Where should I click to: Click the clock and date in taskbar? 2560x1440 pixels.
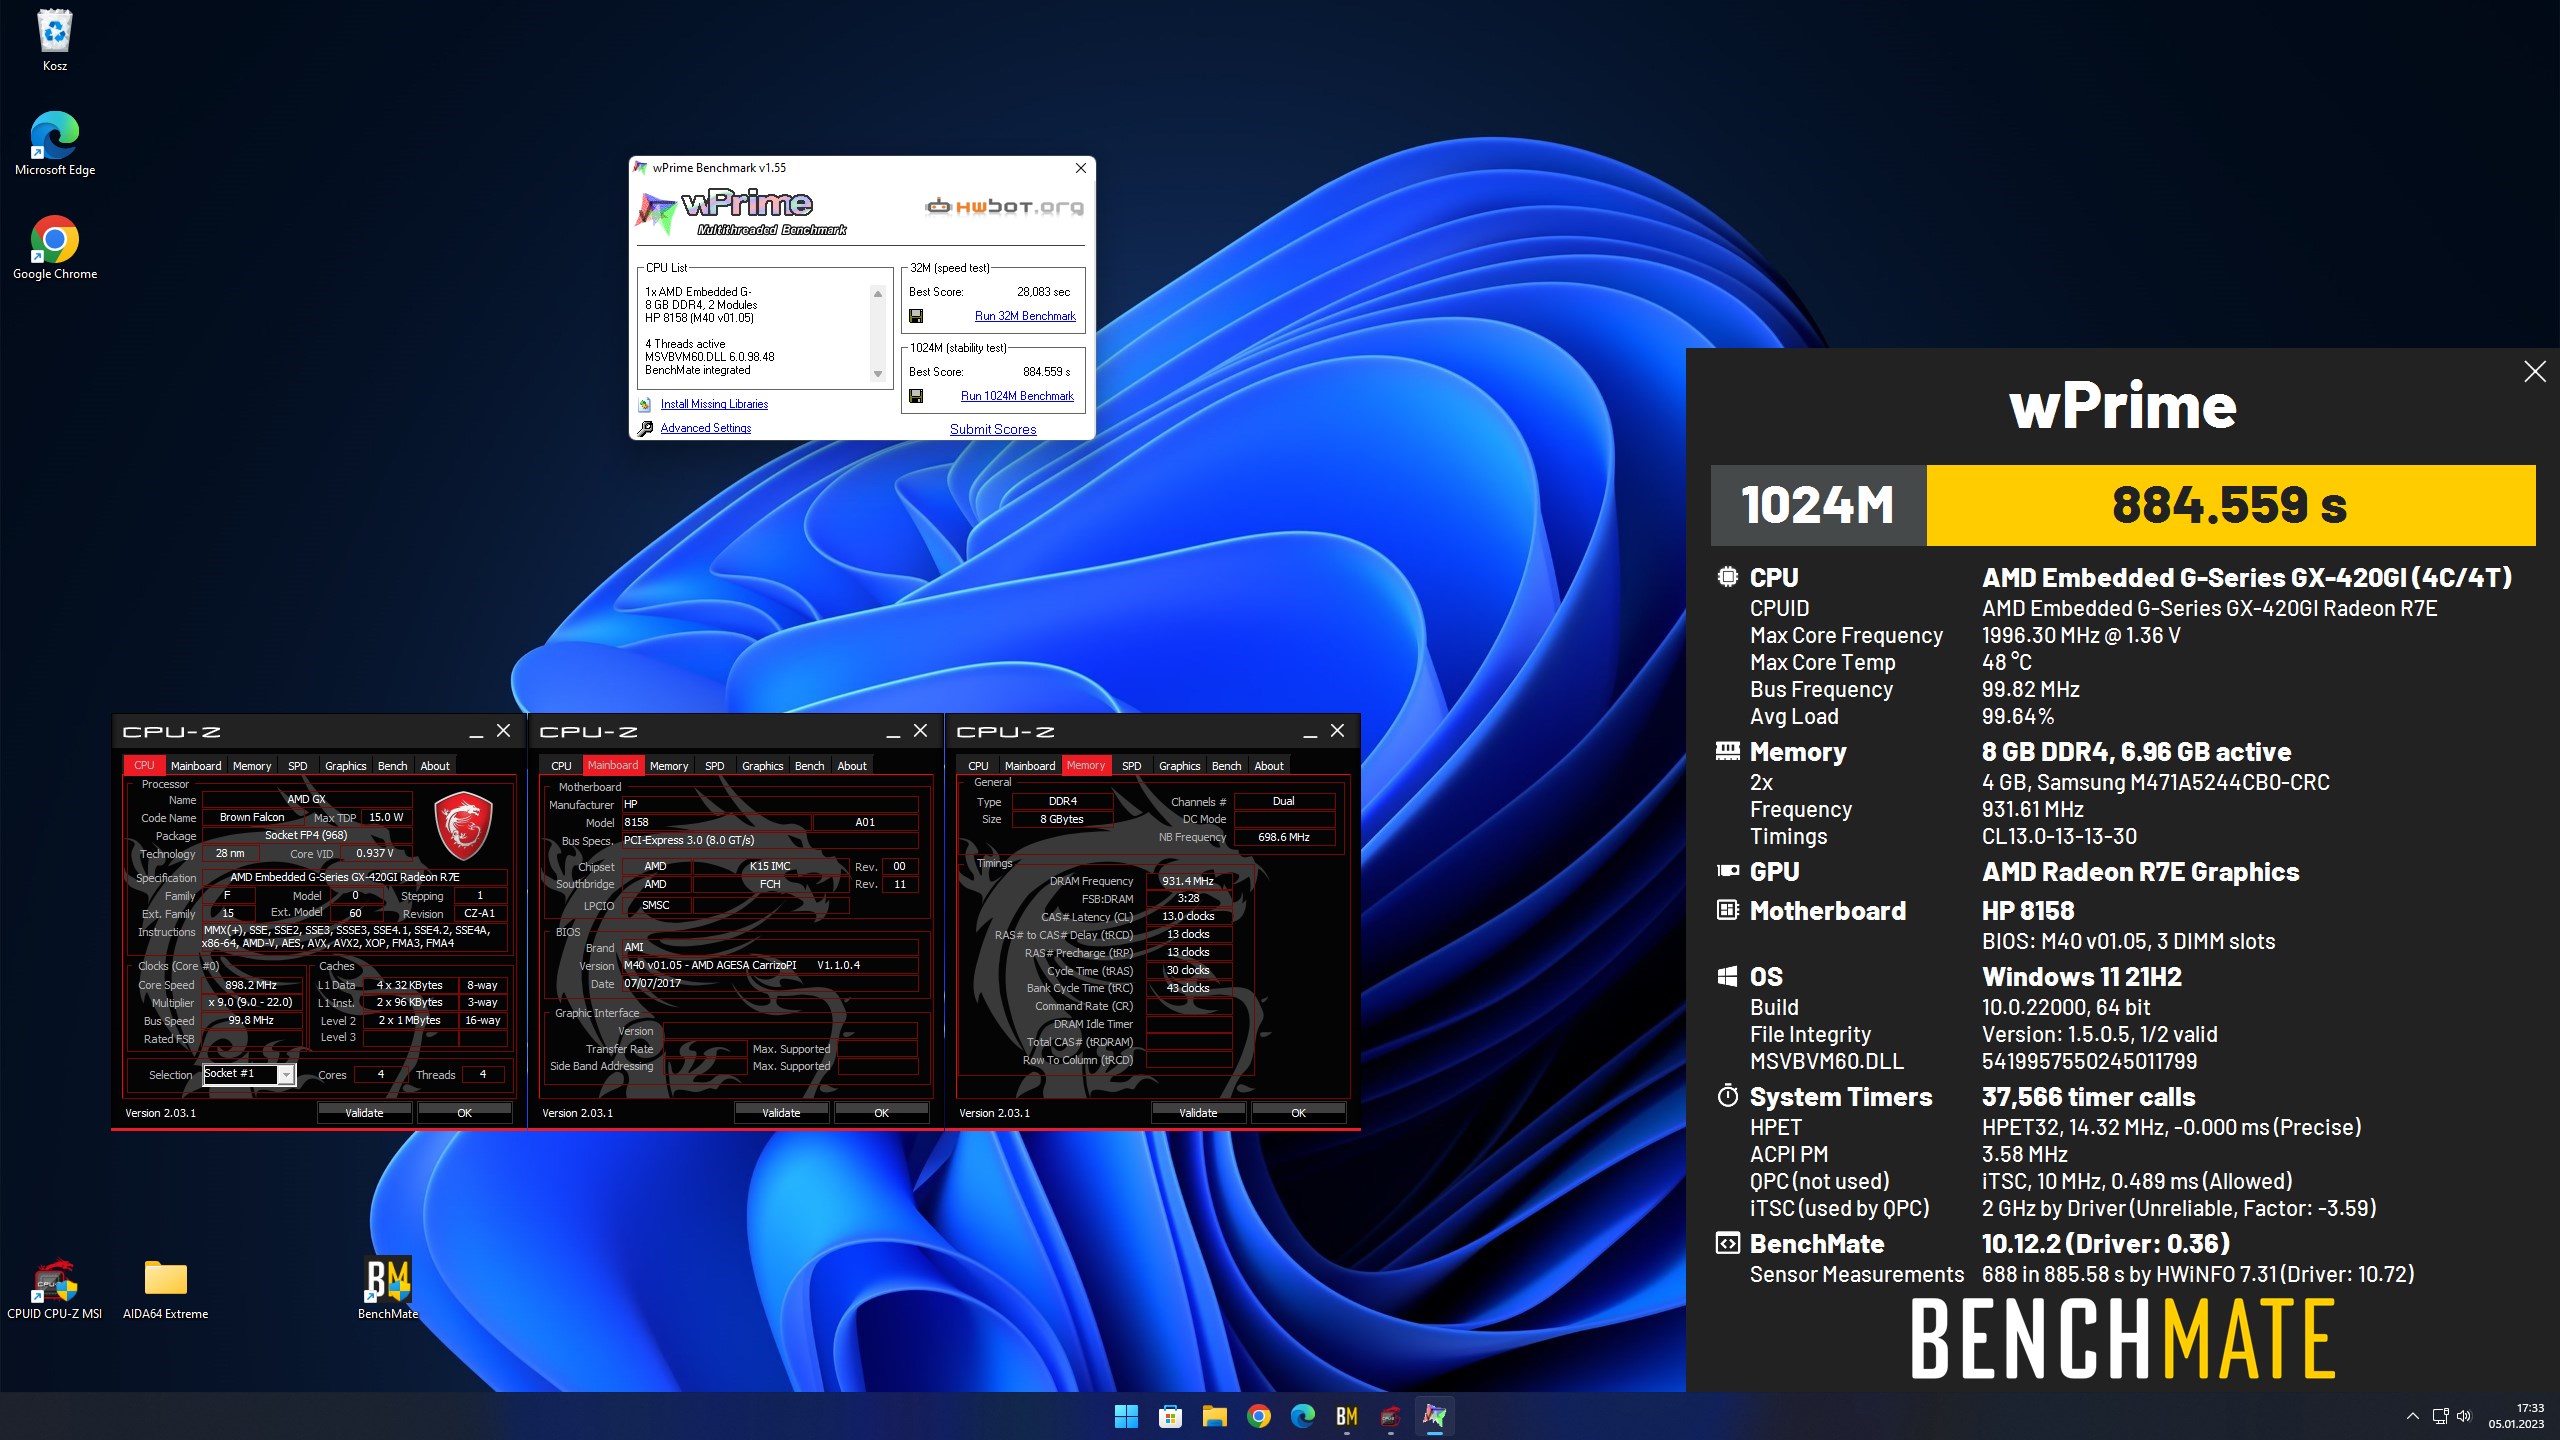coord(2516,1416)
